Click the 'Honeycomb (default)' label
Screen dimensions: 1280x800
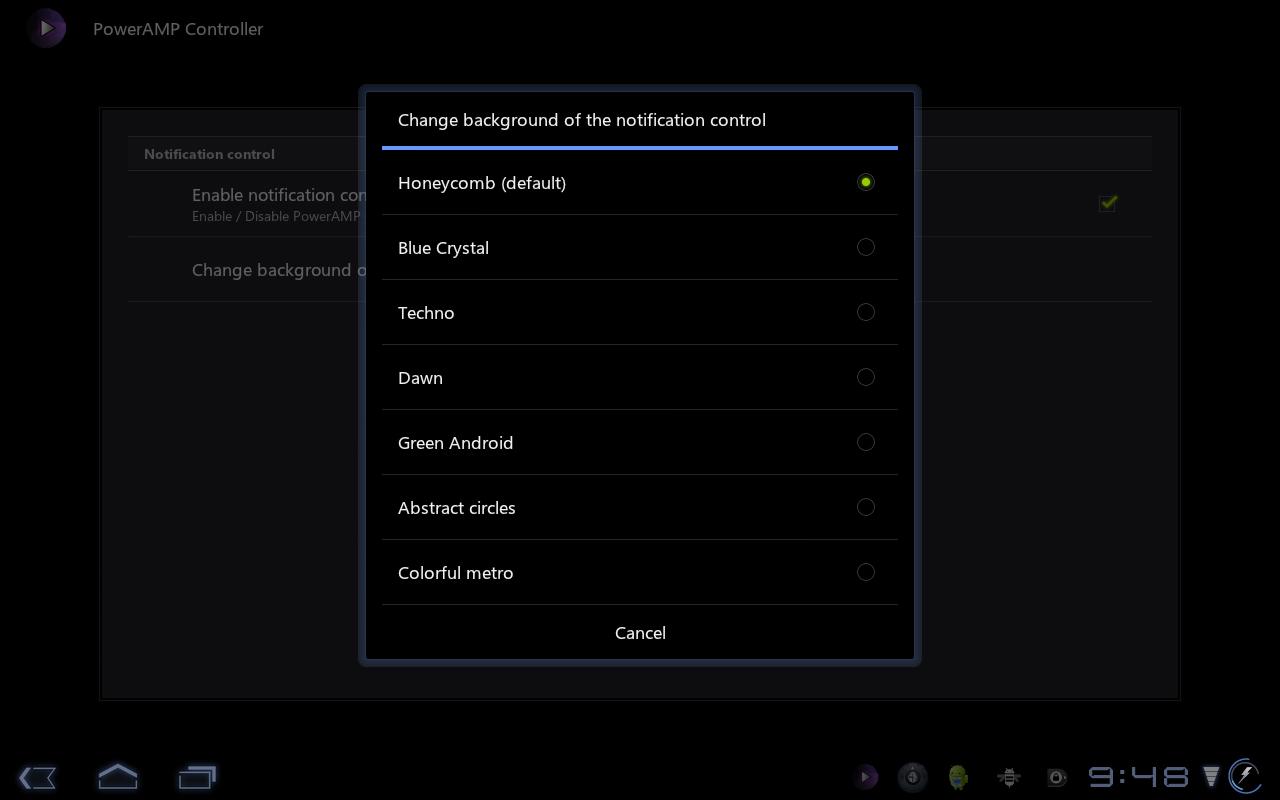coord(482,183)
